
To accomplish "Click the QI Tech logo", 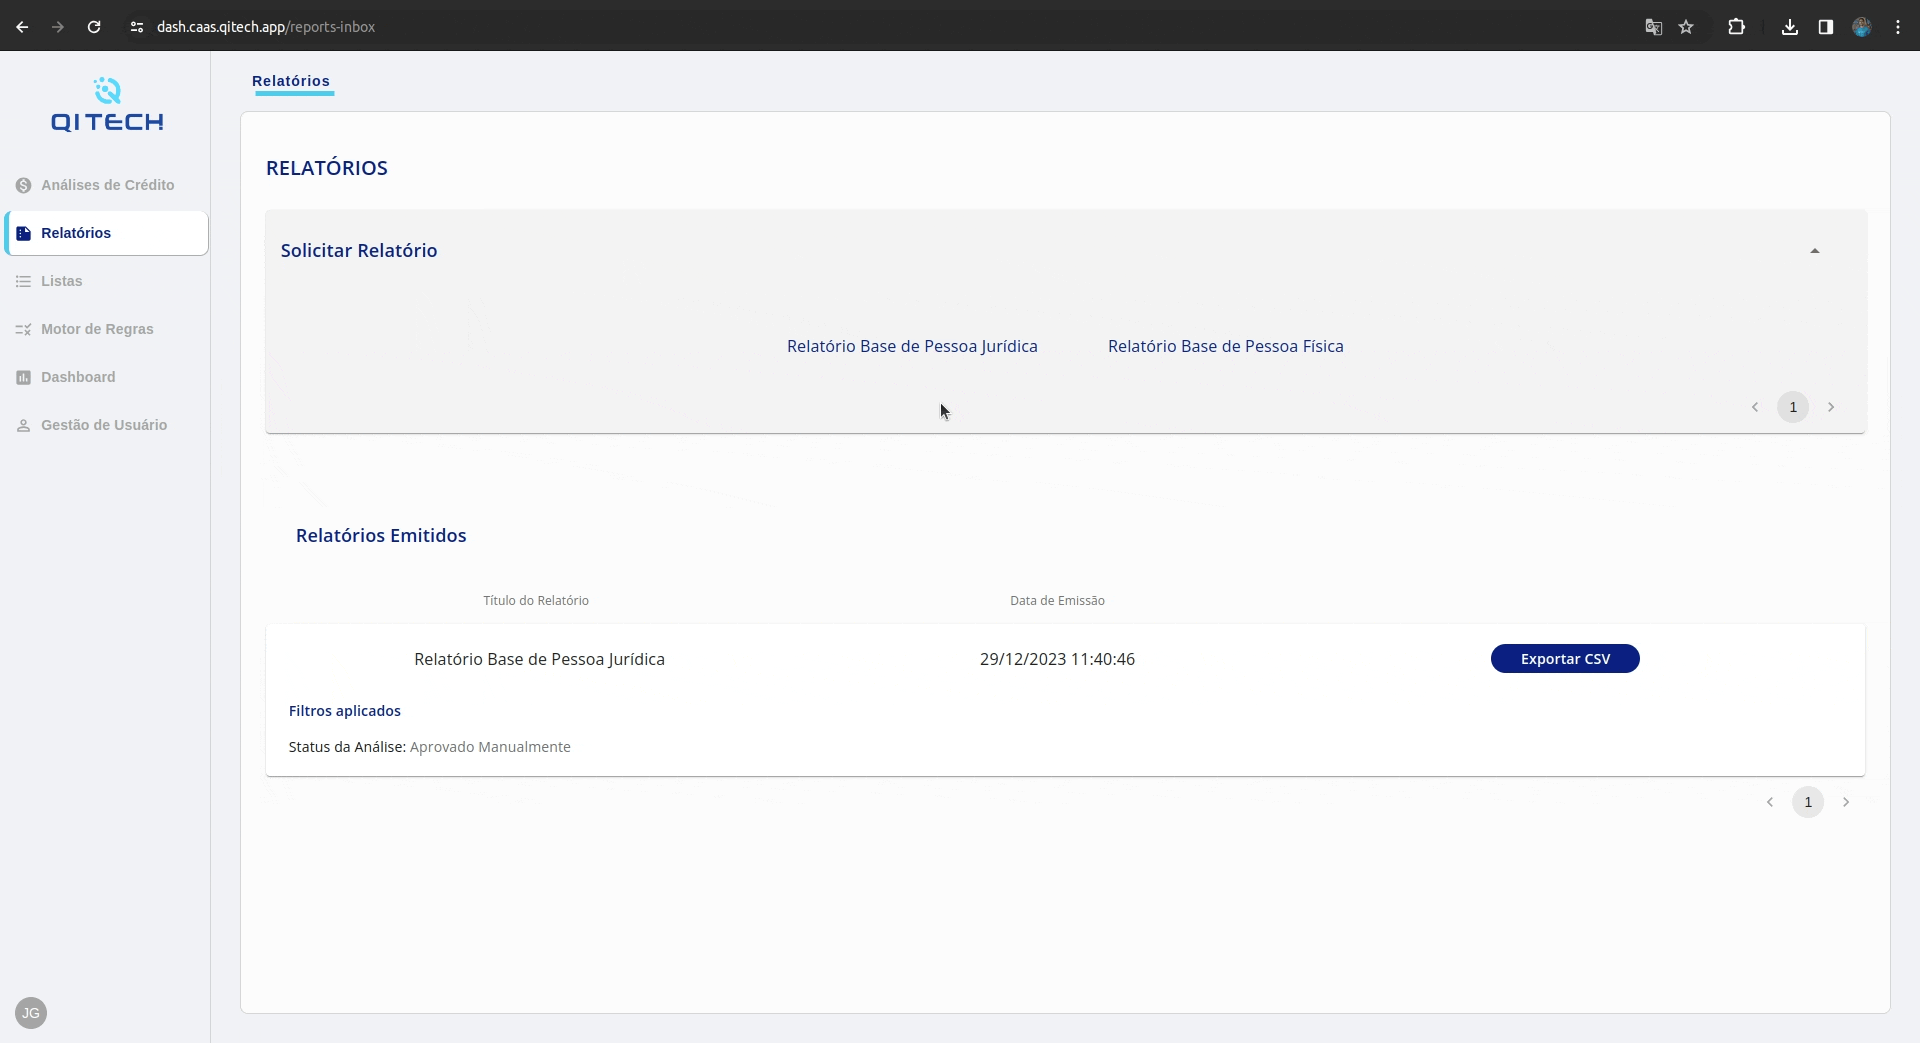I will point(107,104).
